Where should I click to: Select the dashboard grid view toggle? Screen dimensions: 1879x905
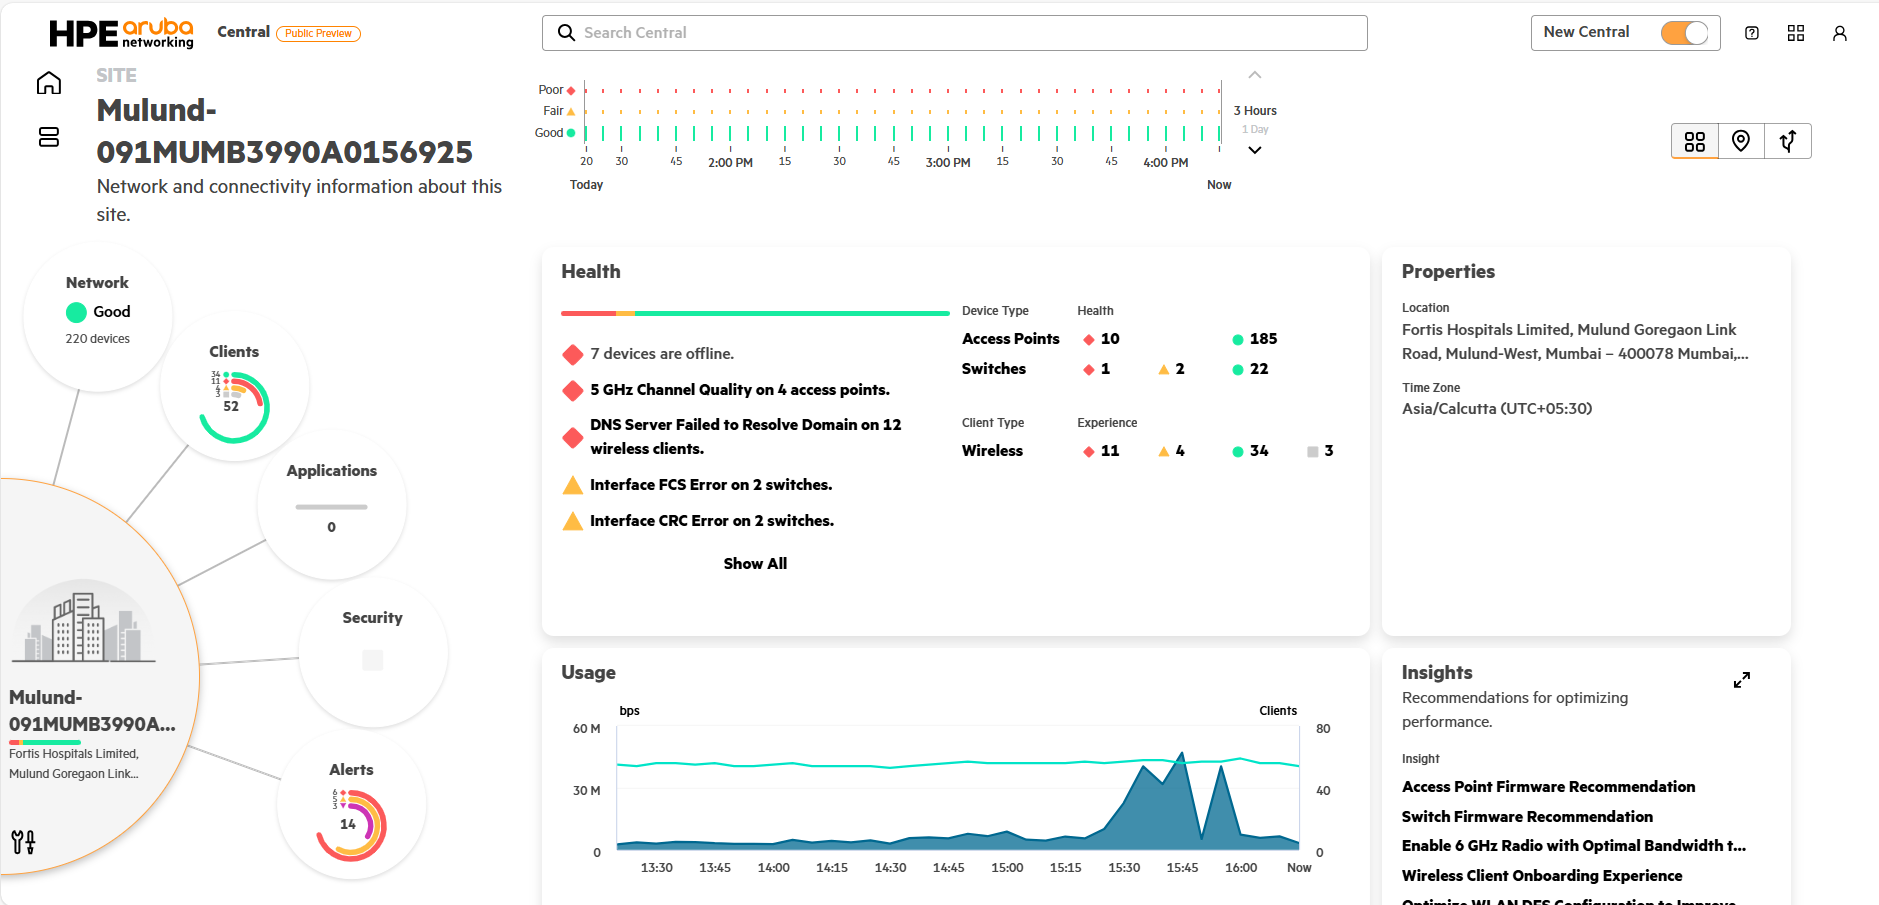point(1694,141)
